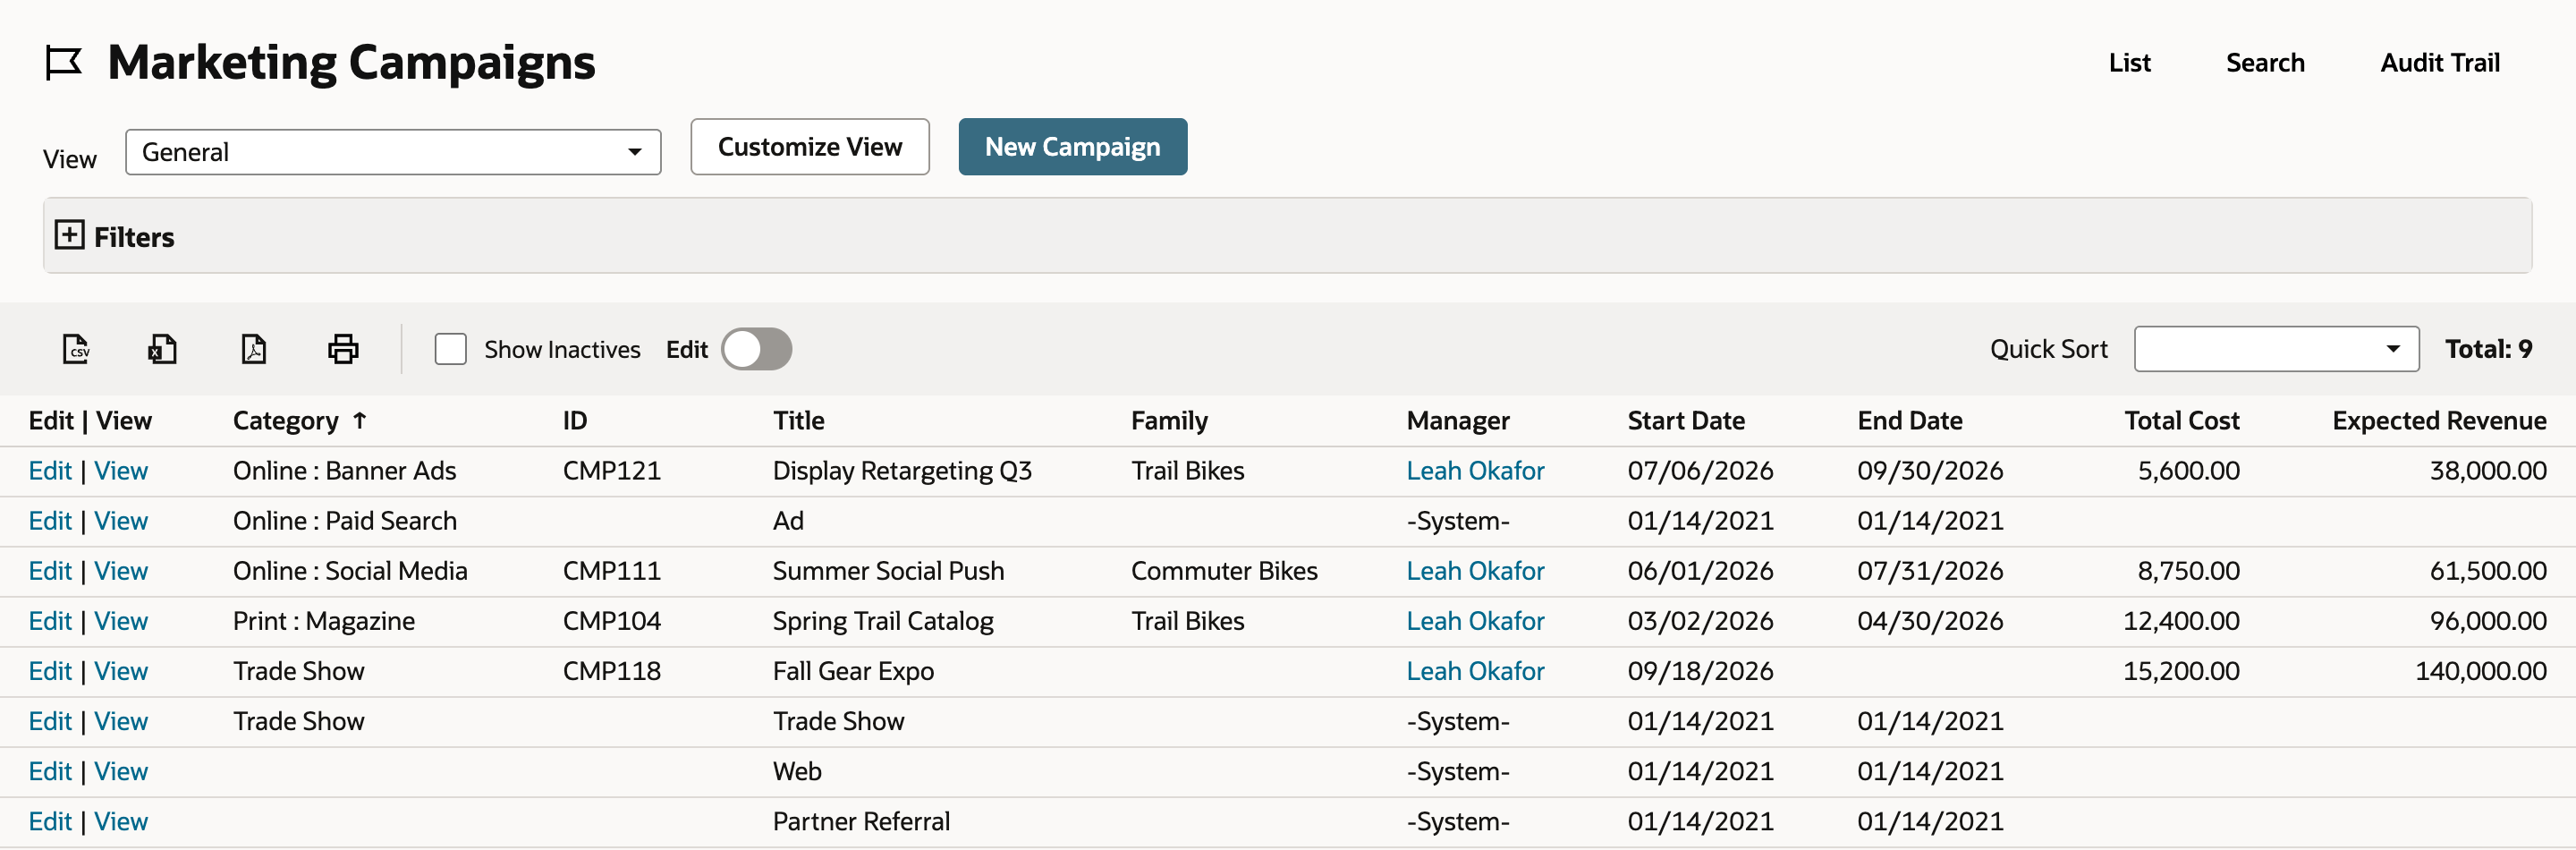The width and height of the screenshot is (2576, 850).
Task: Sort by the Expected Revenue column header
Action: pyautogui.click(x=2439, y=421)
